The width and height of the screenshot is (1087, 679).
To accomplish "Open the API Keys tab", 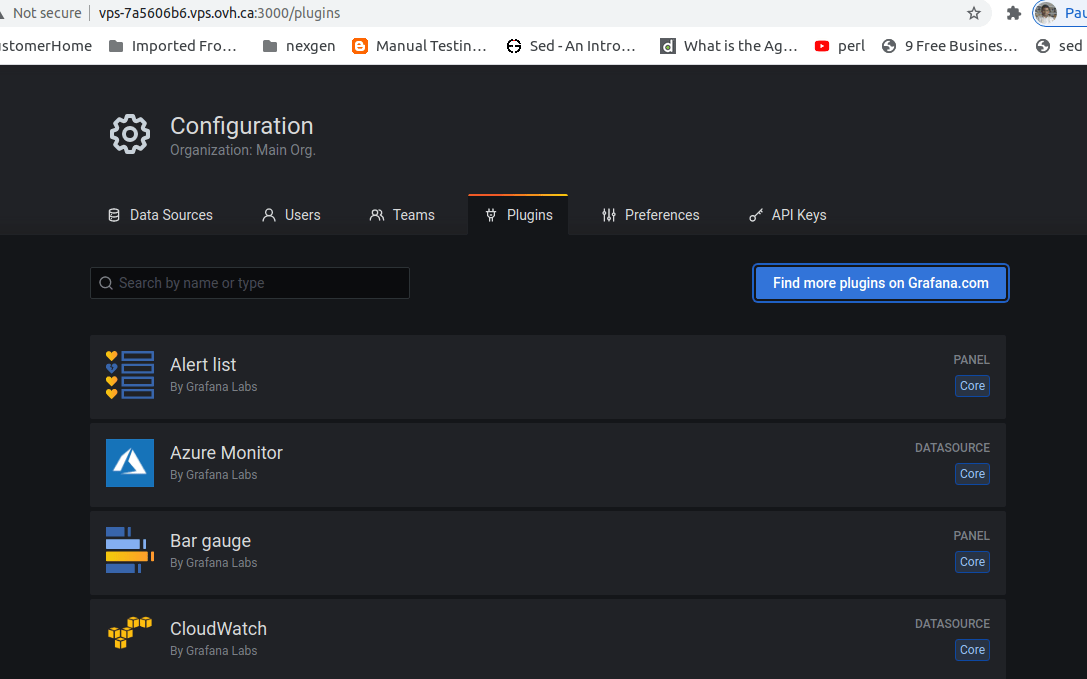I will (x=788, y=215).
